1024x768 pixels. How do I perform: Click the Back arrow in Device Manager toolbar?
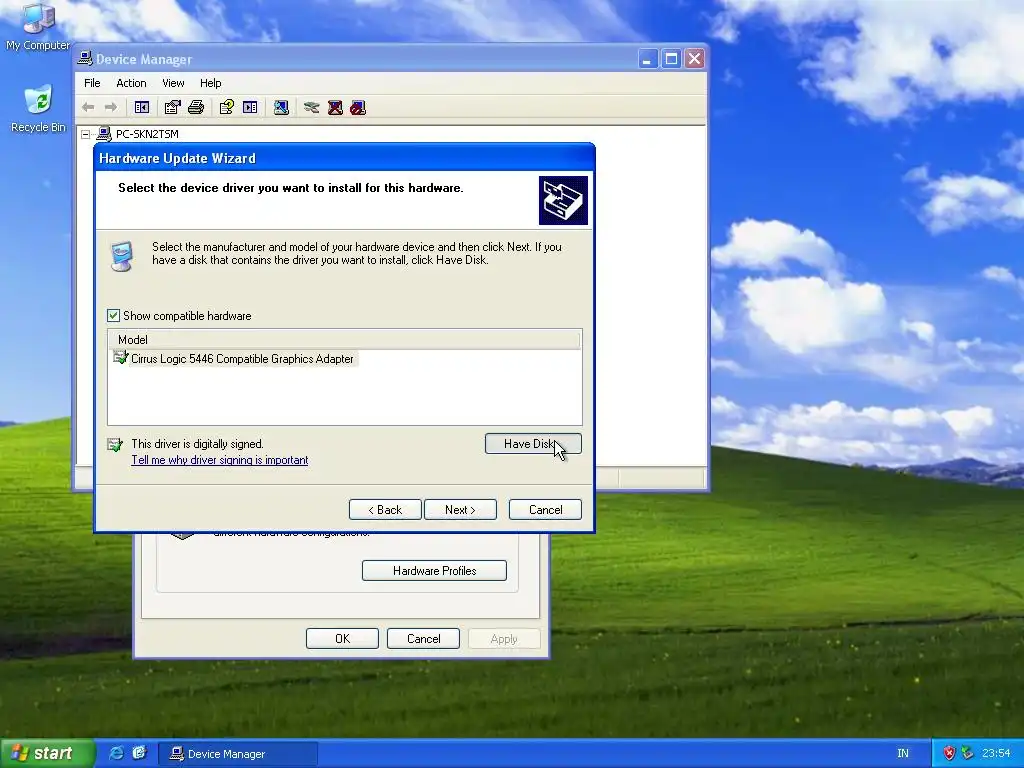coord(88,107)
